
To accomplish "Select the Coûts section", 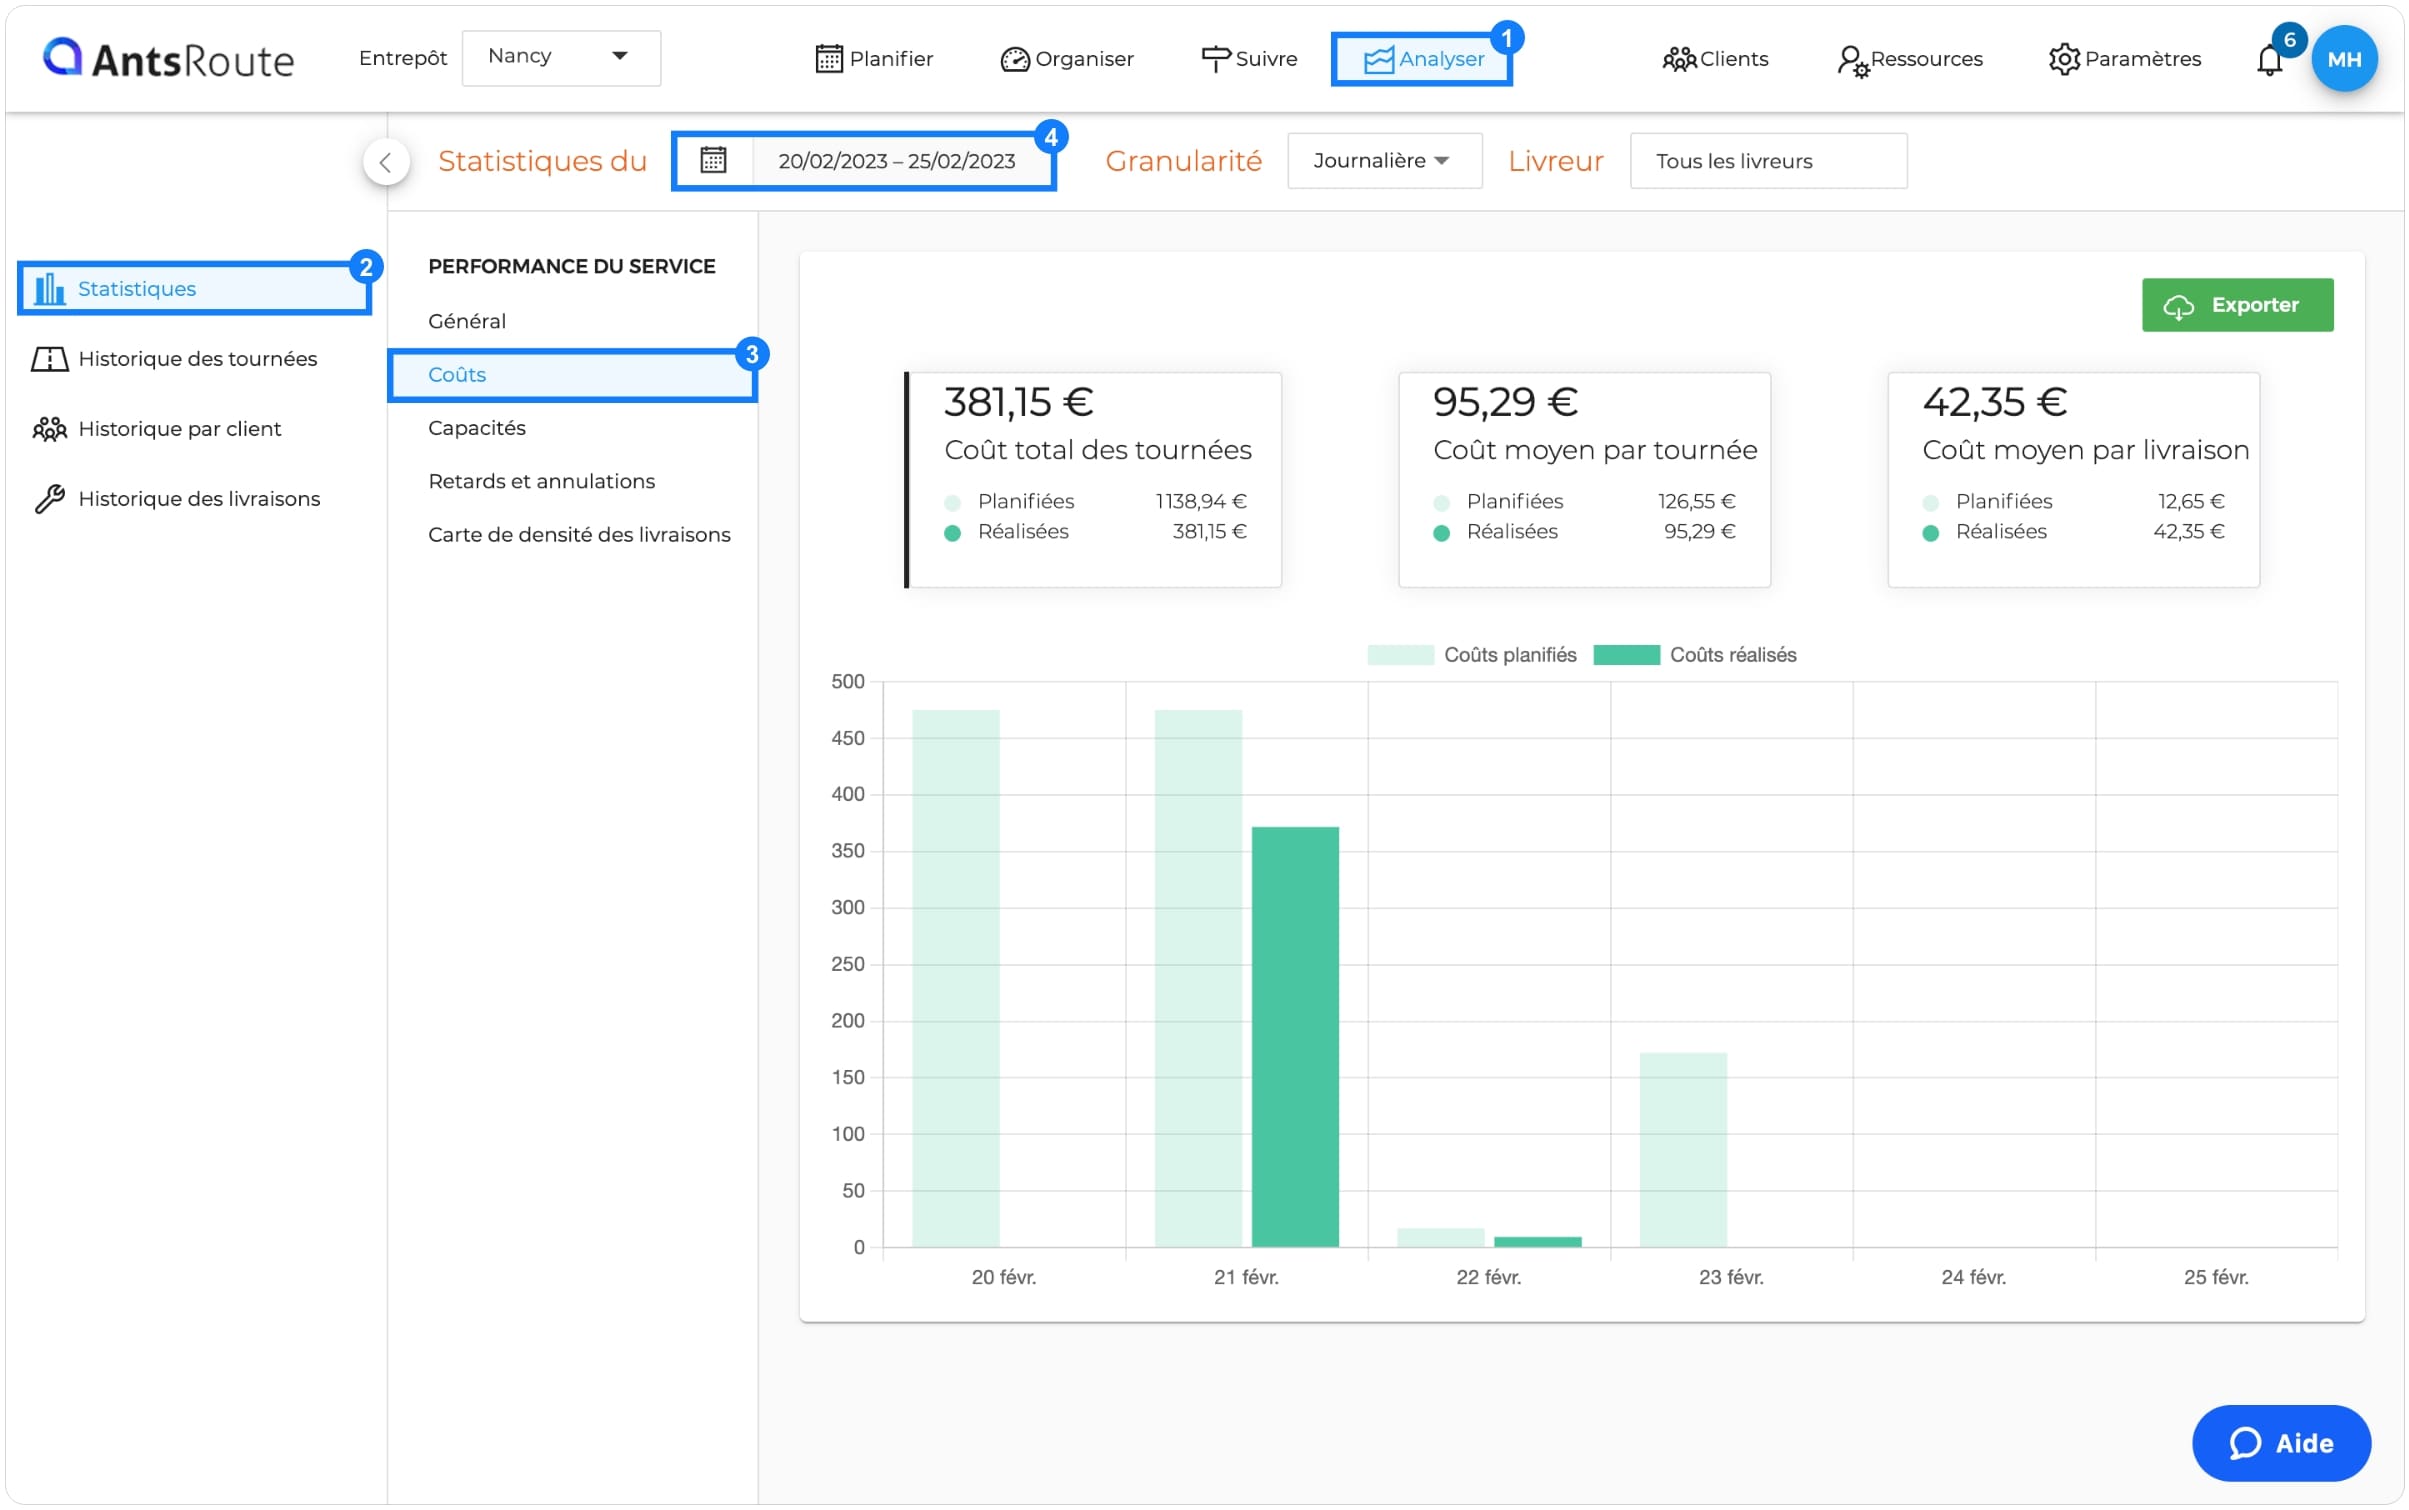I will tap(572, 375).
